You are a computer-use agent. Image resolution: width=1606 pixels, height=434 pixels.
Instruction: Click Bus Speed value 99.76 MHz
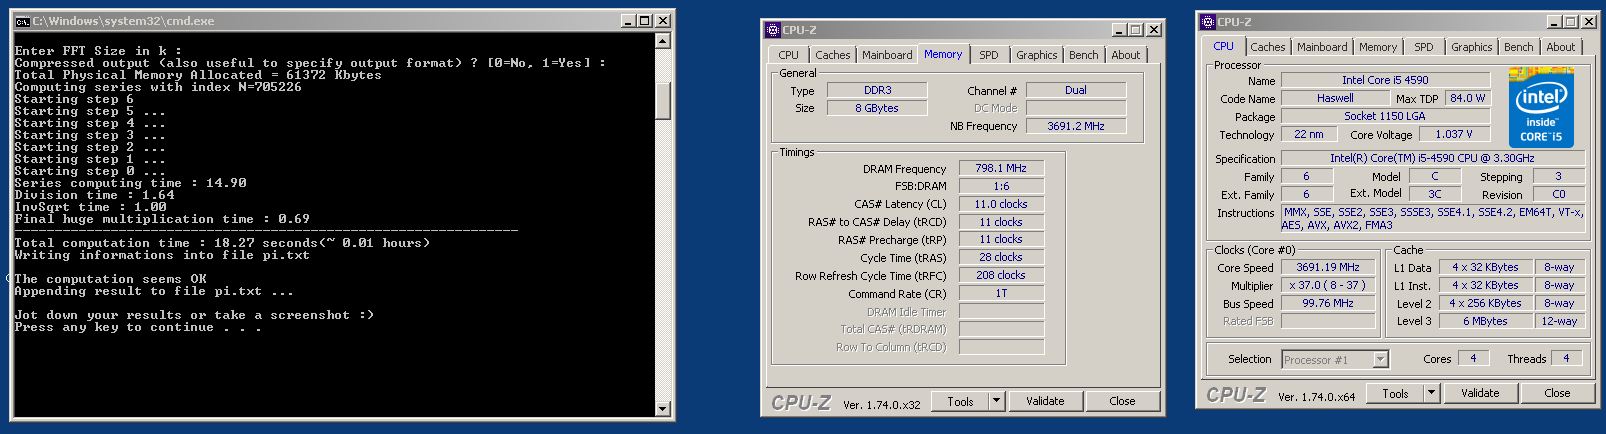tap(1327, 303)
